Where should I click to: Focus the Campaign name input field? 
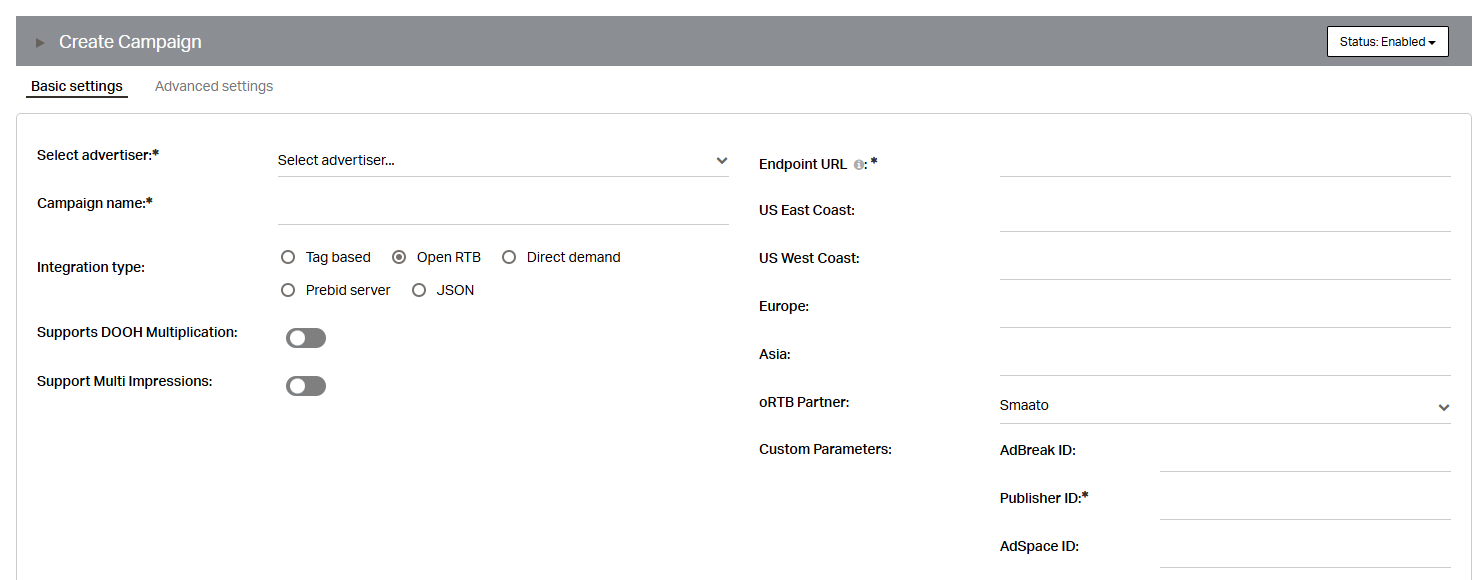click(x=503, y=209)
